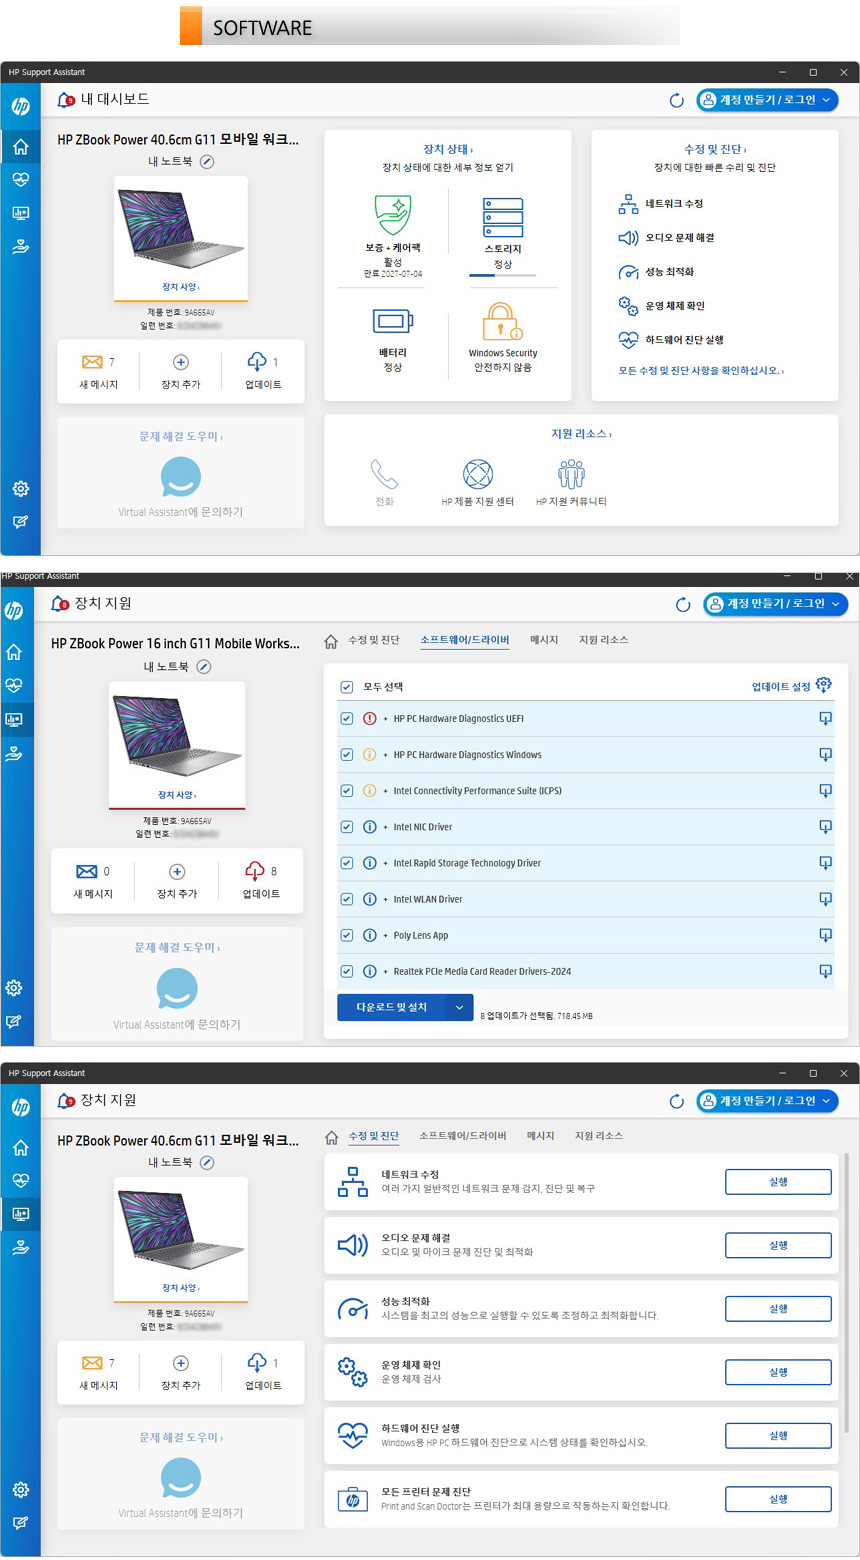
Task: Open HP 제품 지원 센터 icon
Action: tap(478, 474)
